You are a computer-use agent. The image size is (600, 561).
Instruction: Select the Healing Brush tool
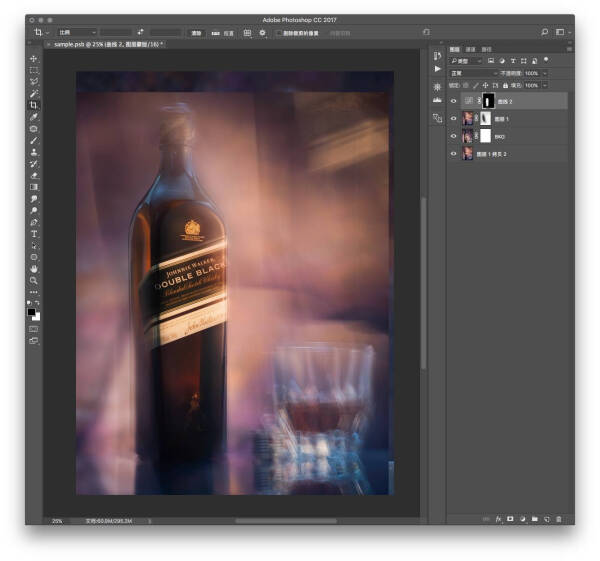coord(34,129)
